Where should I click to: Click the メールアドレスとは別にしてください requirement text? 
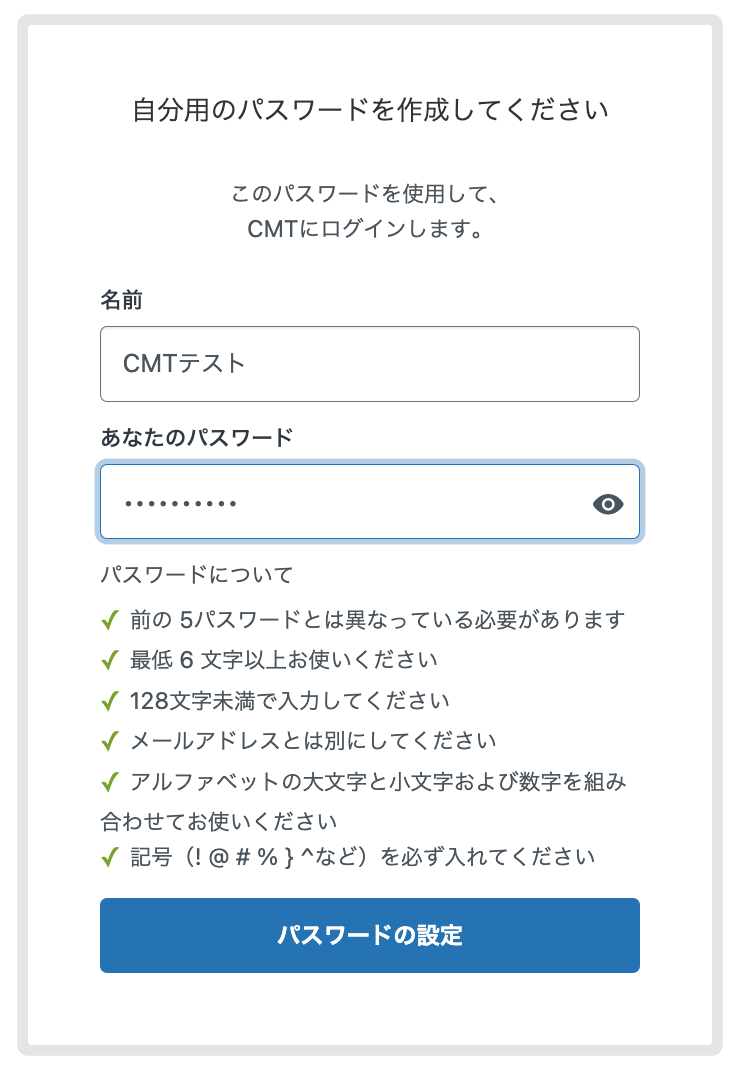313,742
